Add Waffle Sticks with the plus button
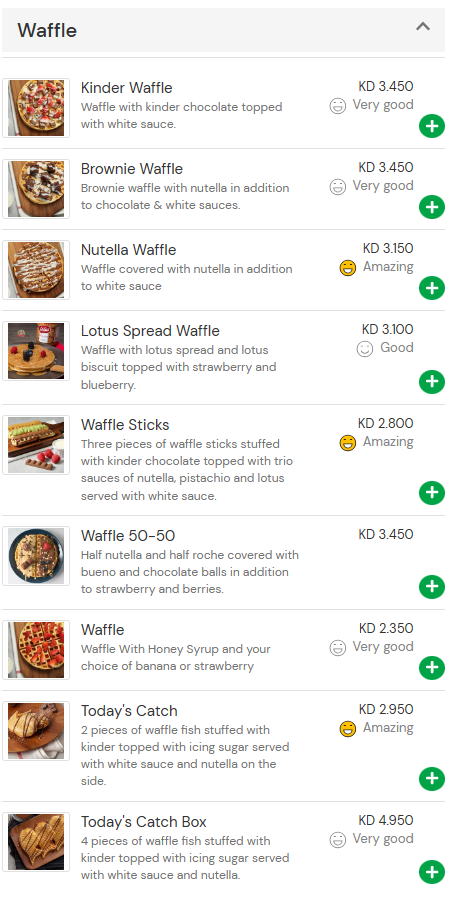 tap(432, 493)
